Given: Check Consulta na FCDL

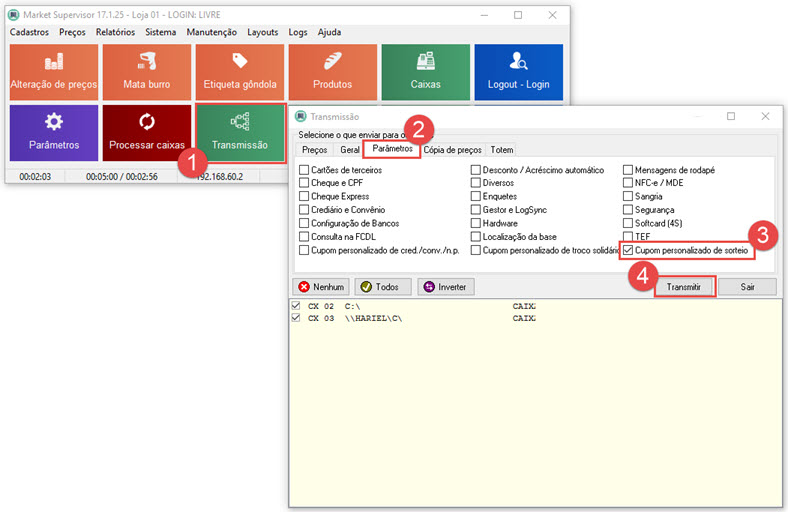Looking at the screenshot, I should [x=304, y=237].
